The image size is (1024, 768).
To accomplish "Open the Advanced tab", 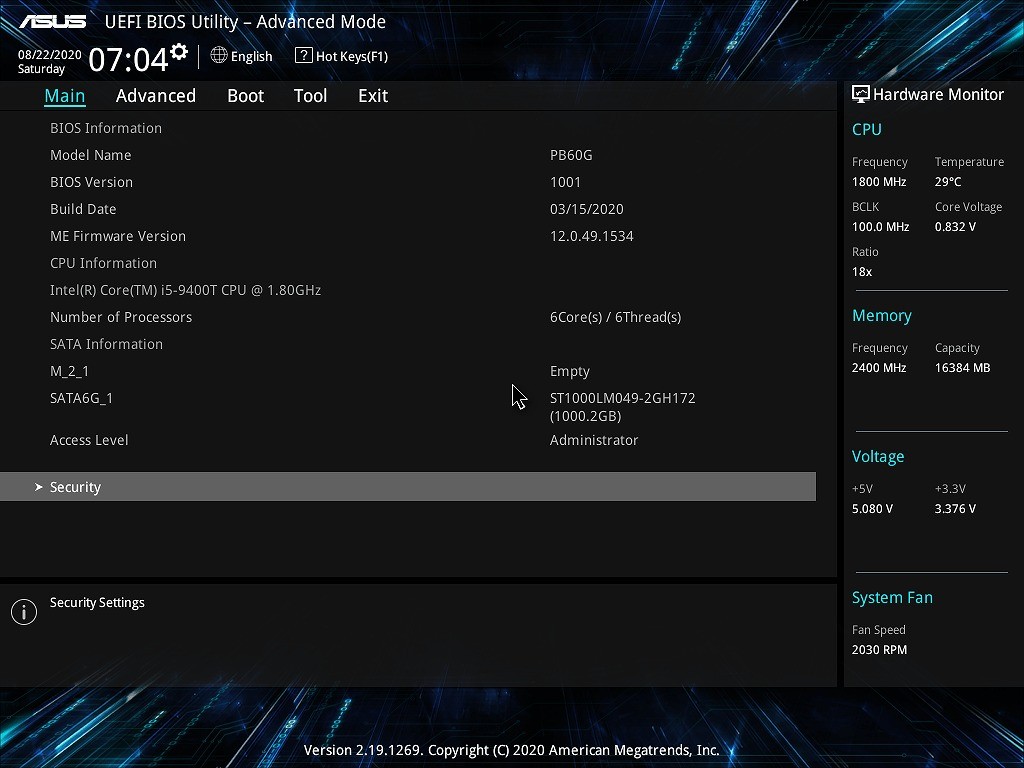I will (x=155, y=96).
